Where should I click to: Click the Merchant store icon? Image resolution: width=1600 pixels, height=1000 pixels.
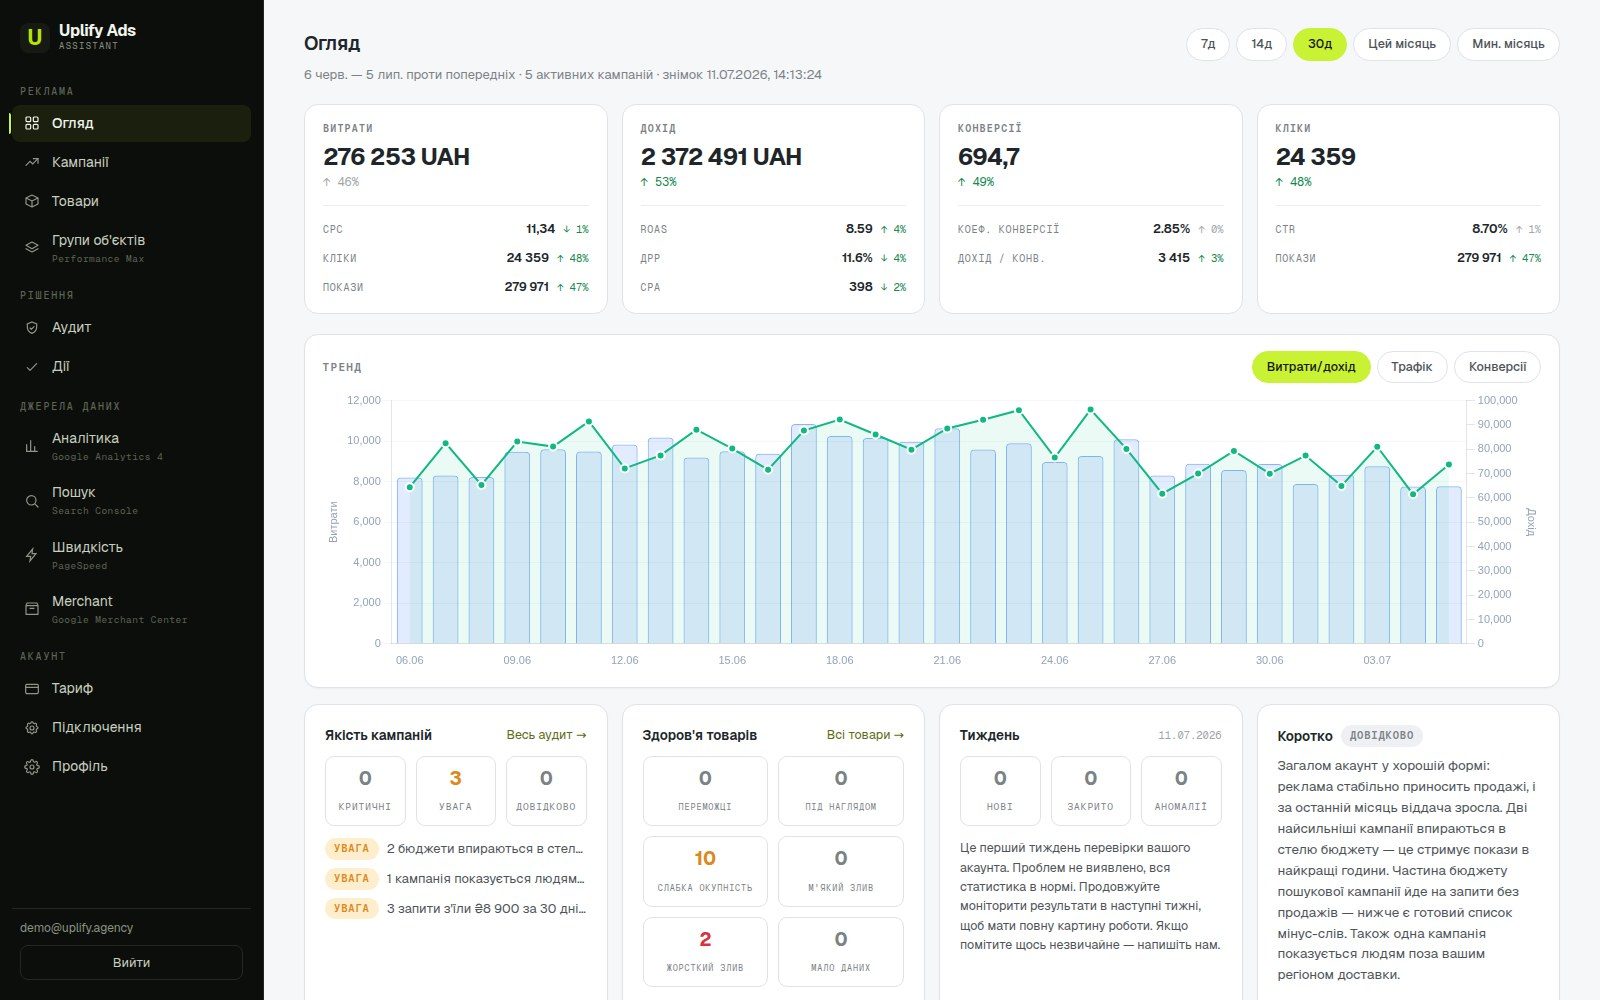click(x=32, y=609)
